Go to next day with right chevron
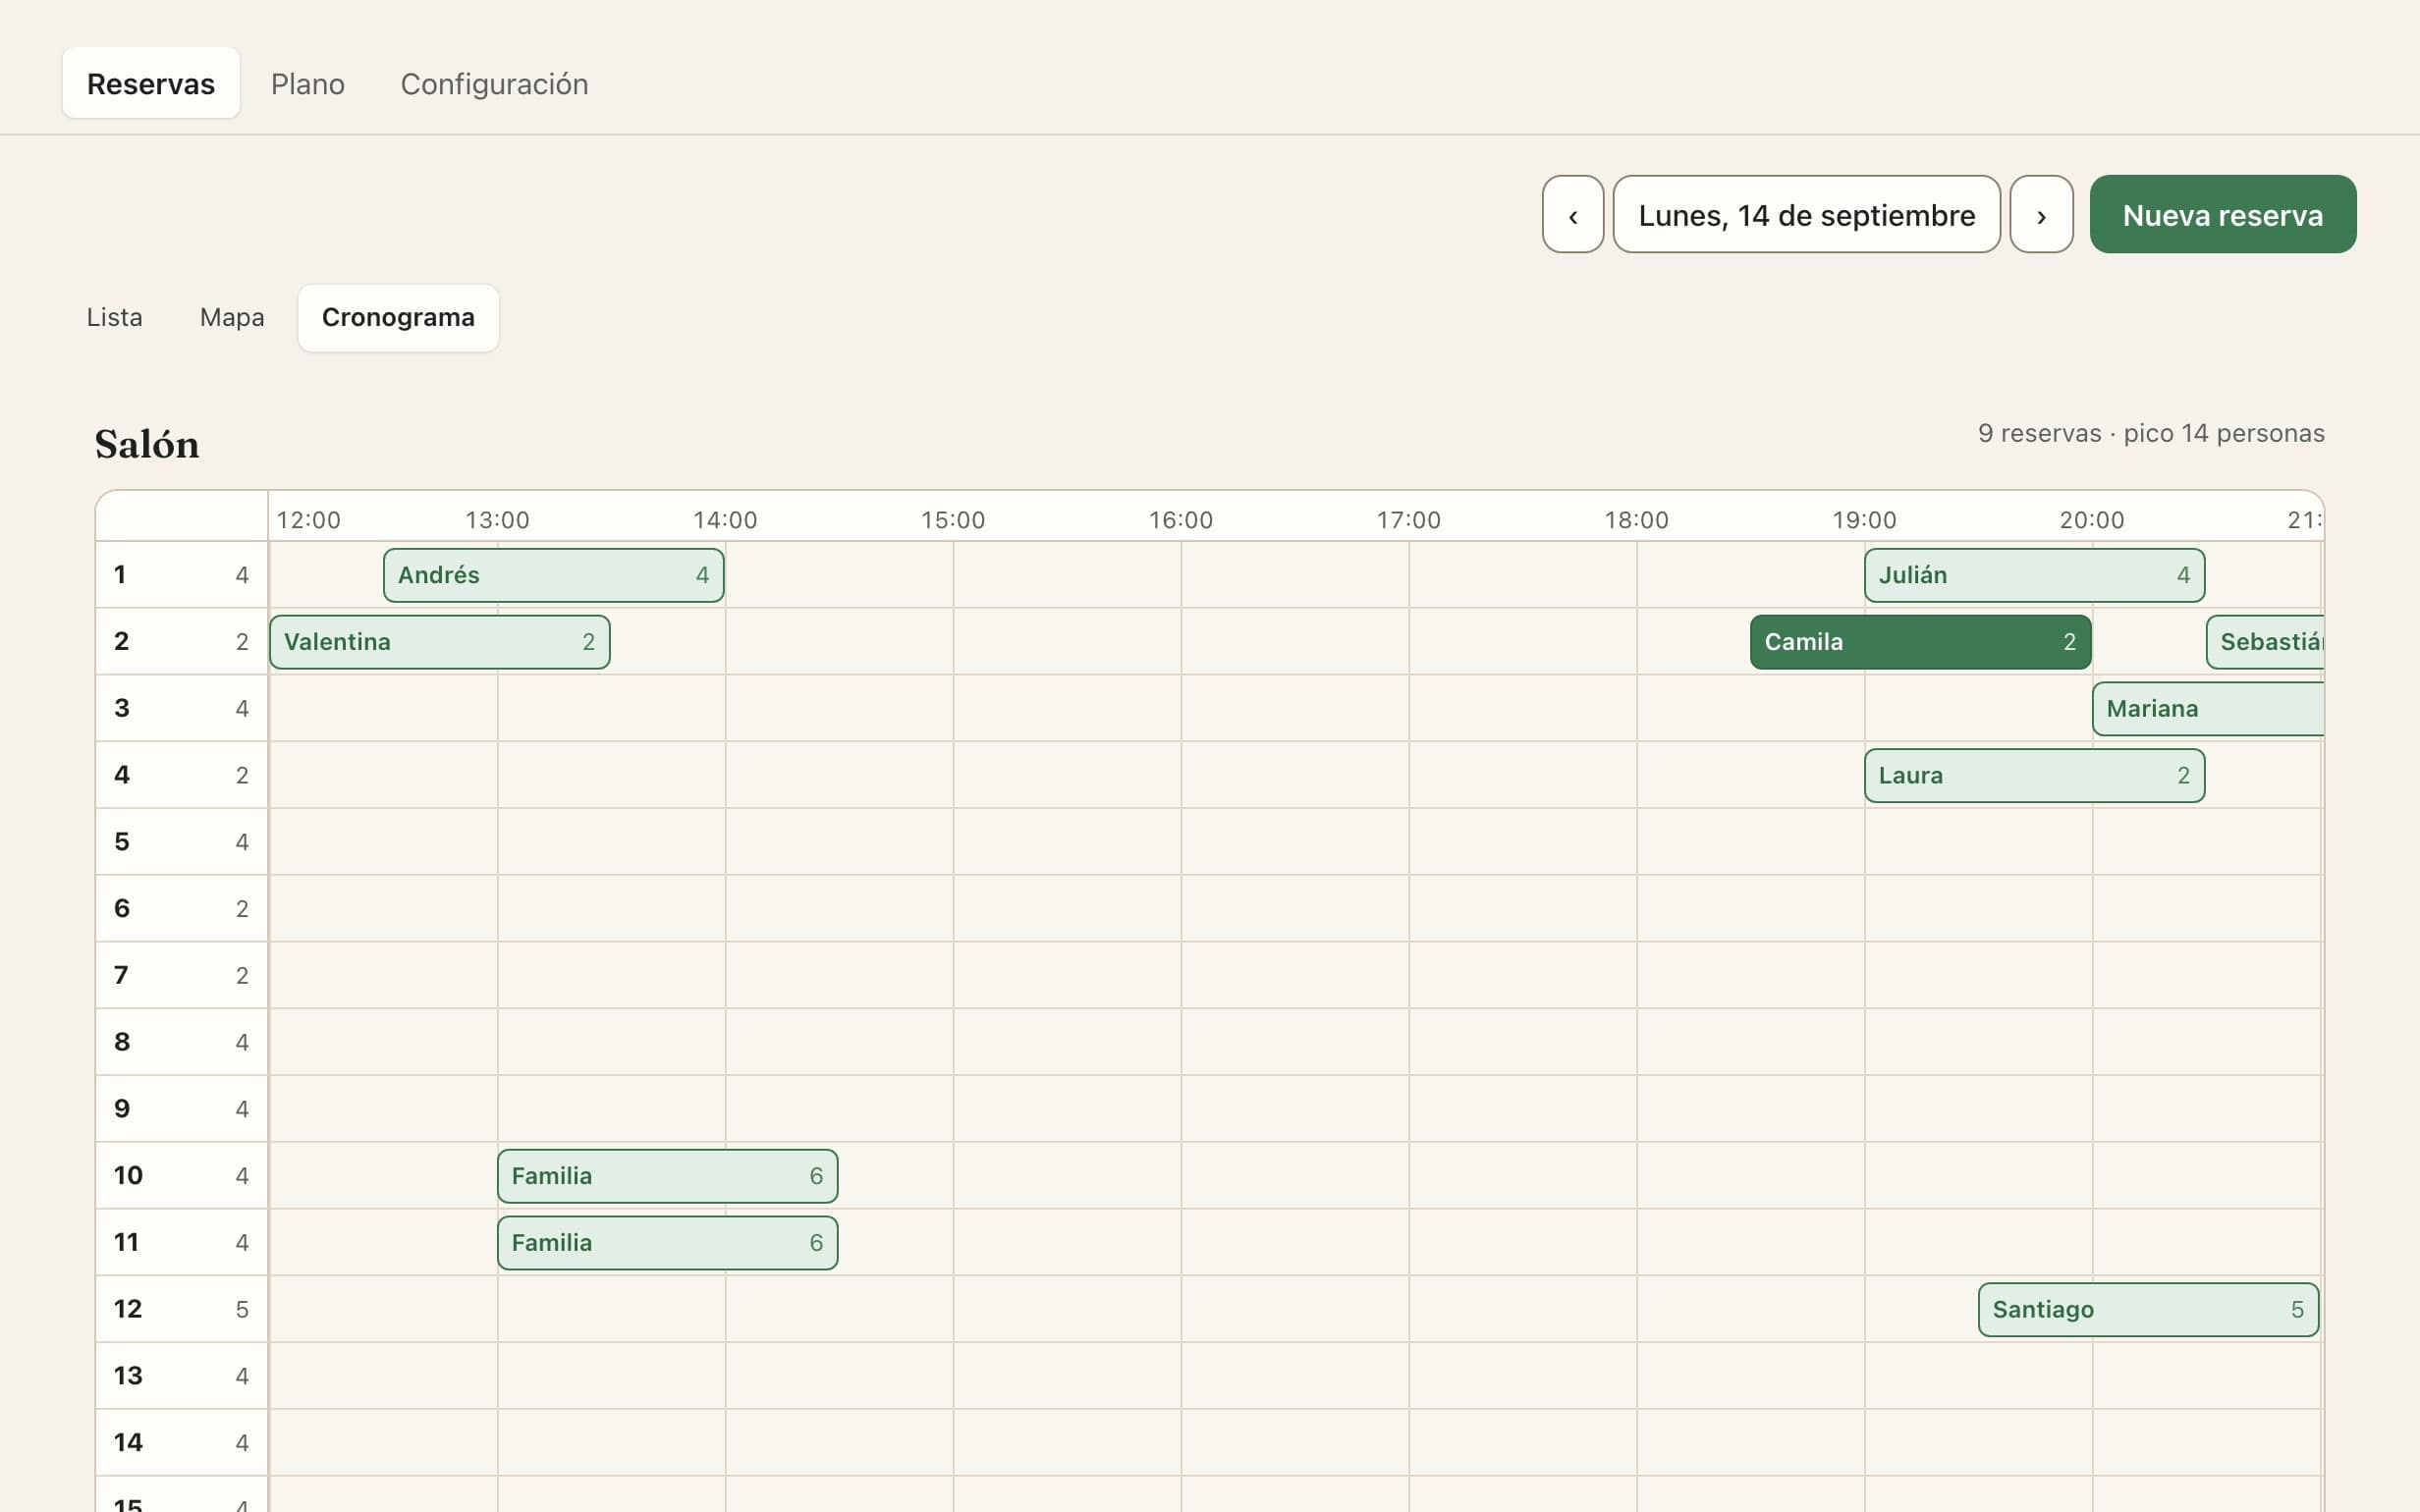 tap(2041, 214)
